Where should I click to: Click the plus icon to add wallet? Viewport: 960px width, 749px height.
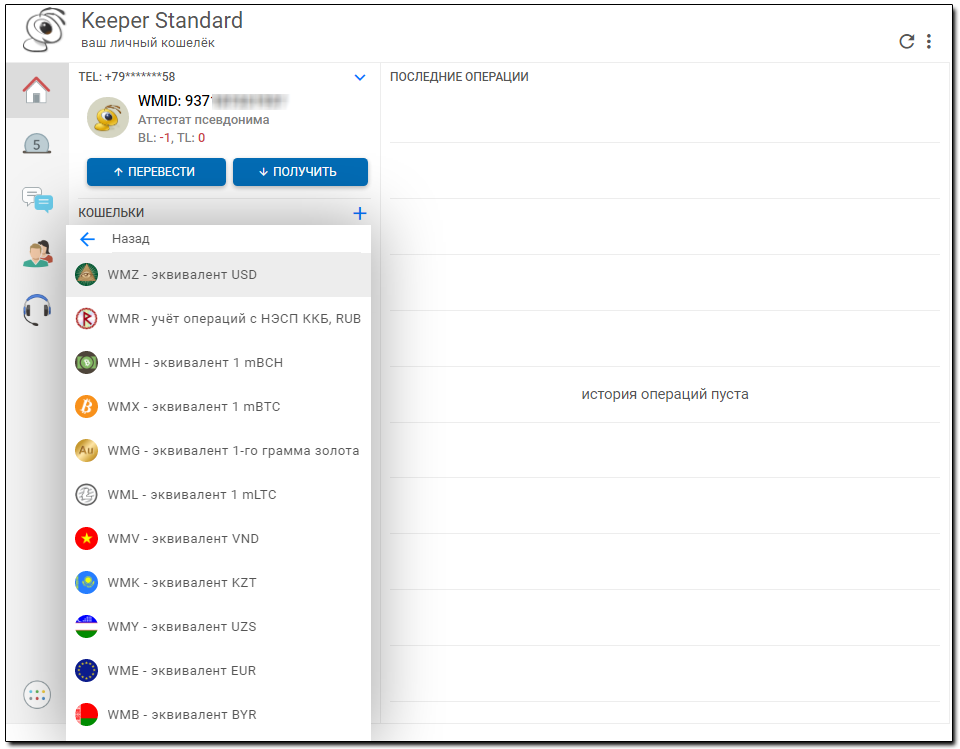click(360, 213)
